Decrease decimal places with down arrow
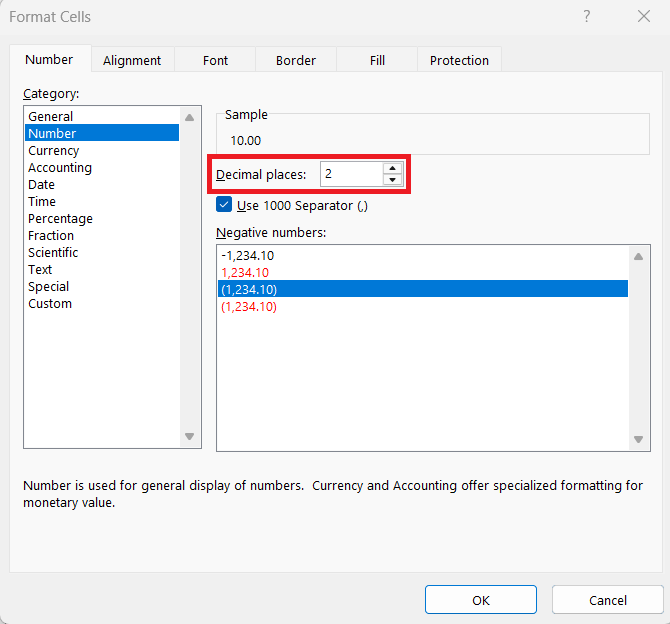 tap(392, 180)
